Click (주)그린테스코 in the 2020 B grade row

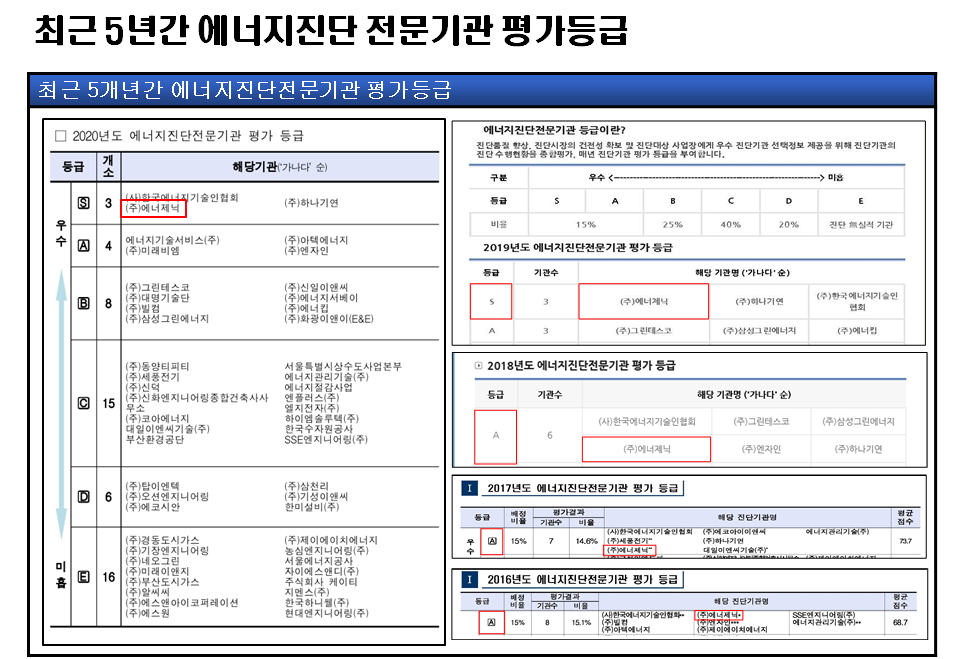pos(157,287)
